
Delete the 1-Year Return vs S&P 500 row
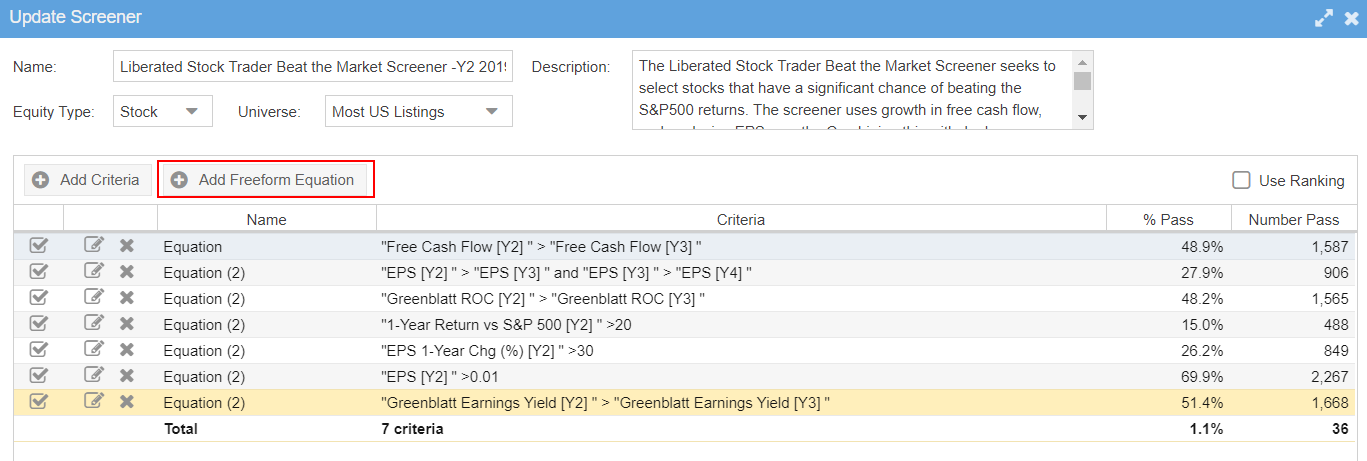click(x=127, y=324)
